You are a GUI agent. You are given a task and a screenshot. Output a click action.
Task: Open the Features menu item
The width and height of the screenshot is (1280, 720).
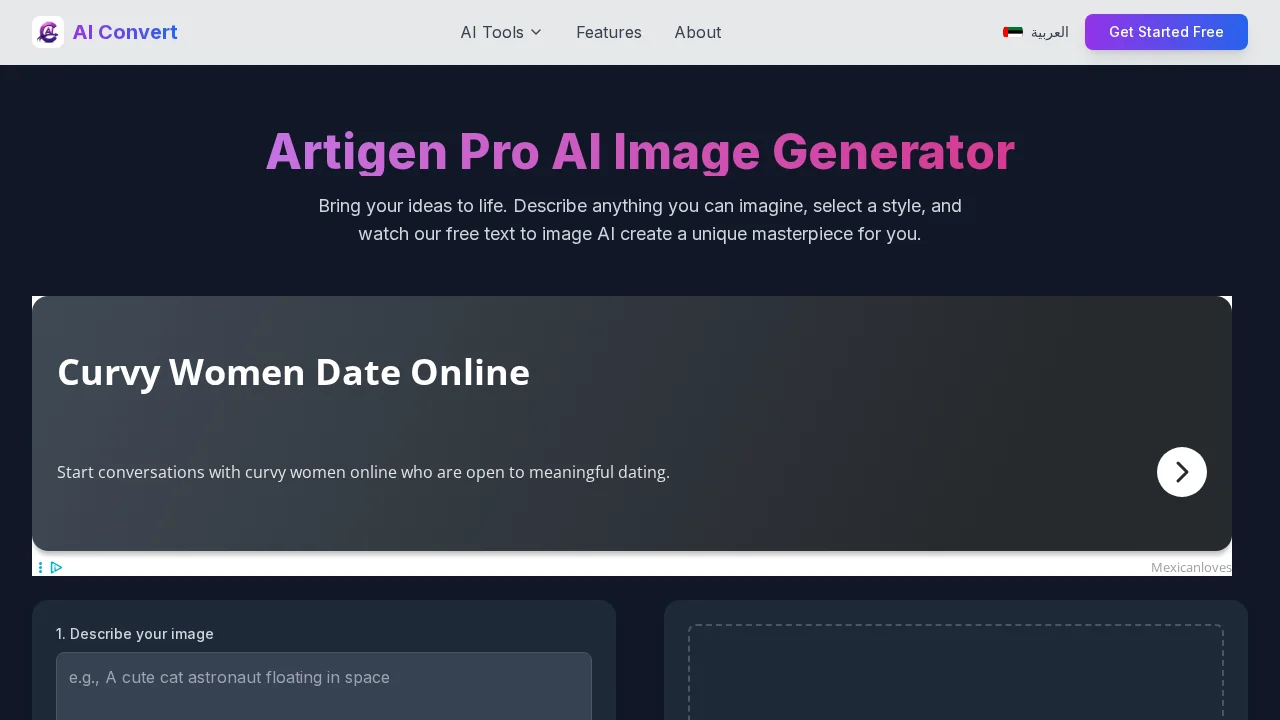coord(609,32)
